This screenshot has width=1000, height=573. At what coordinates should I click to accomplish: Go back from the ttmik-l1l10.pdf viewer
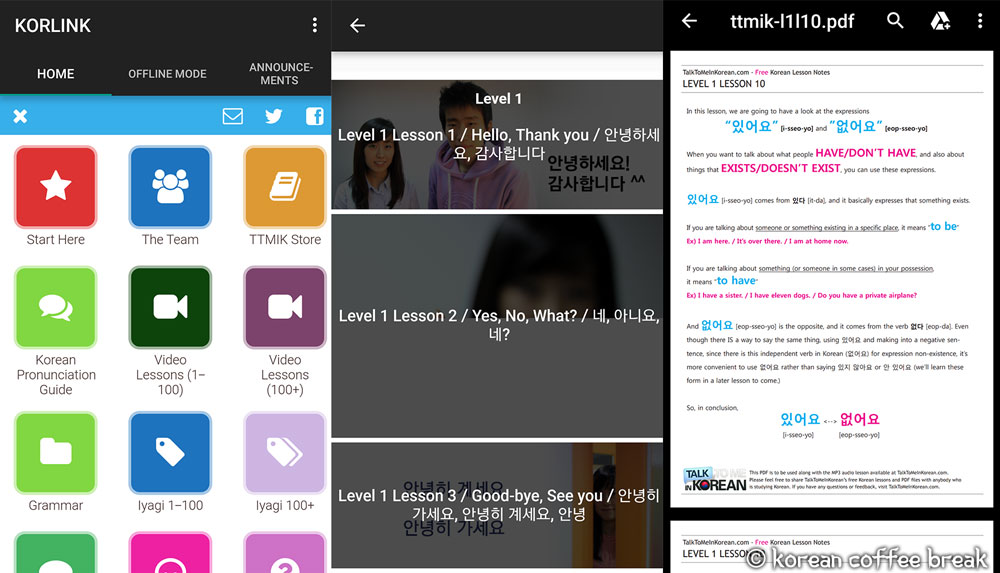tap(689, 21)
